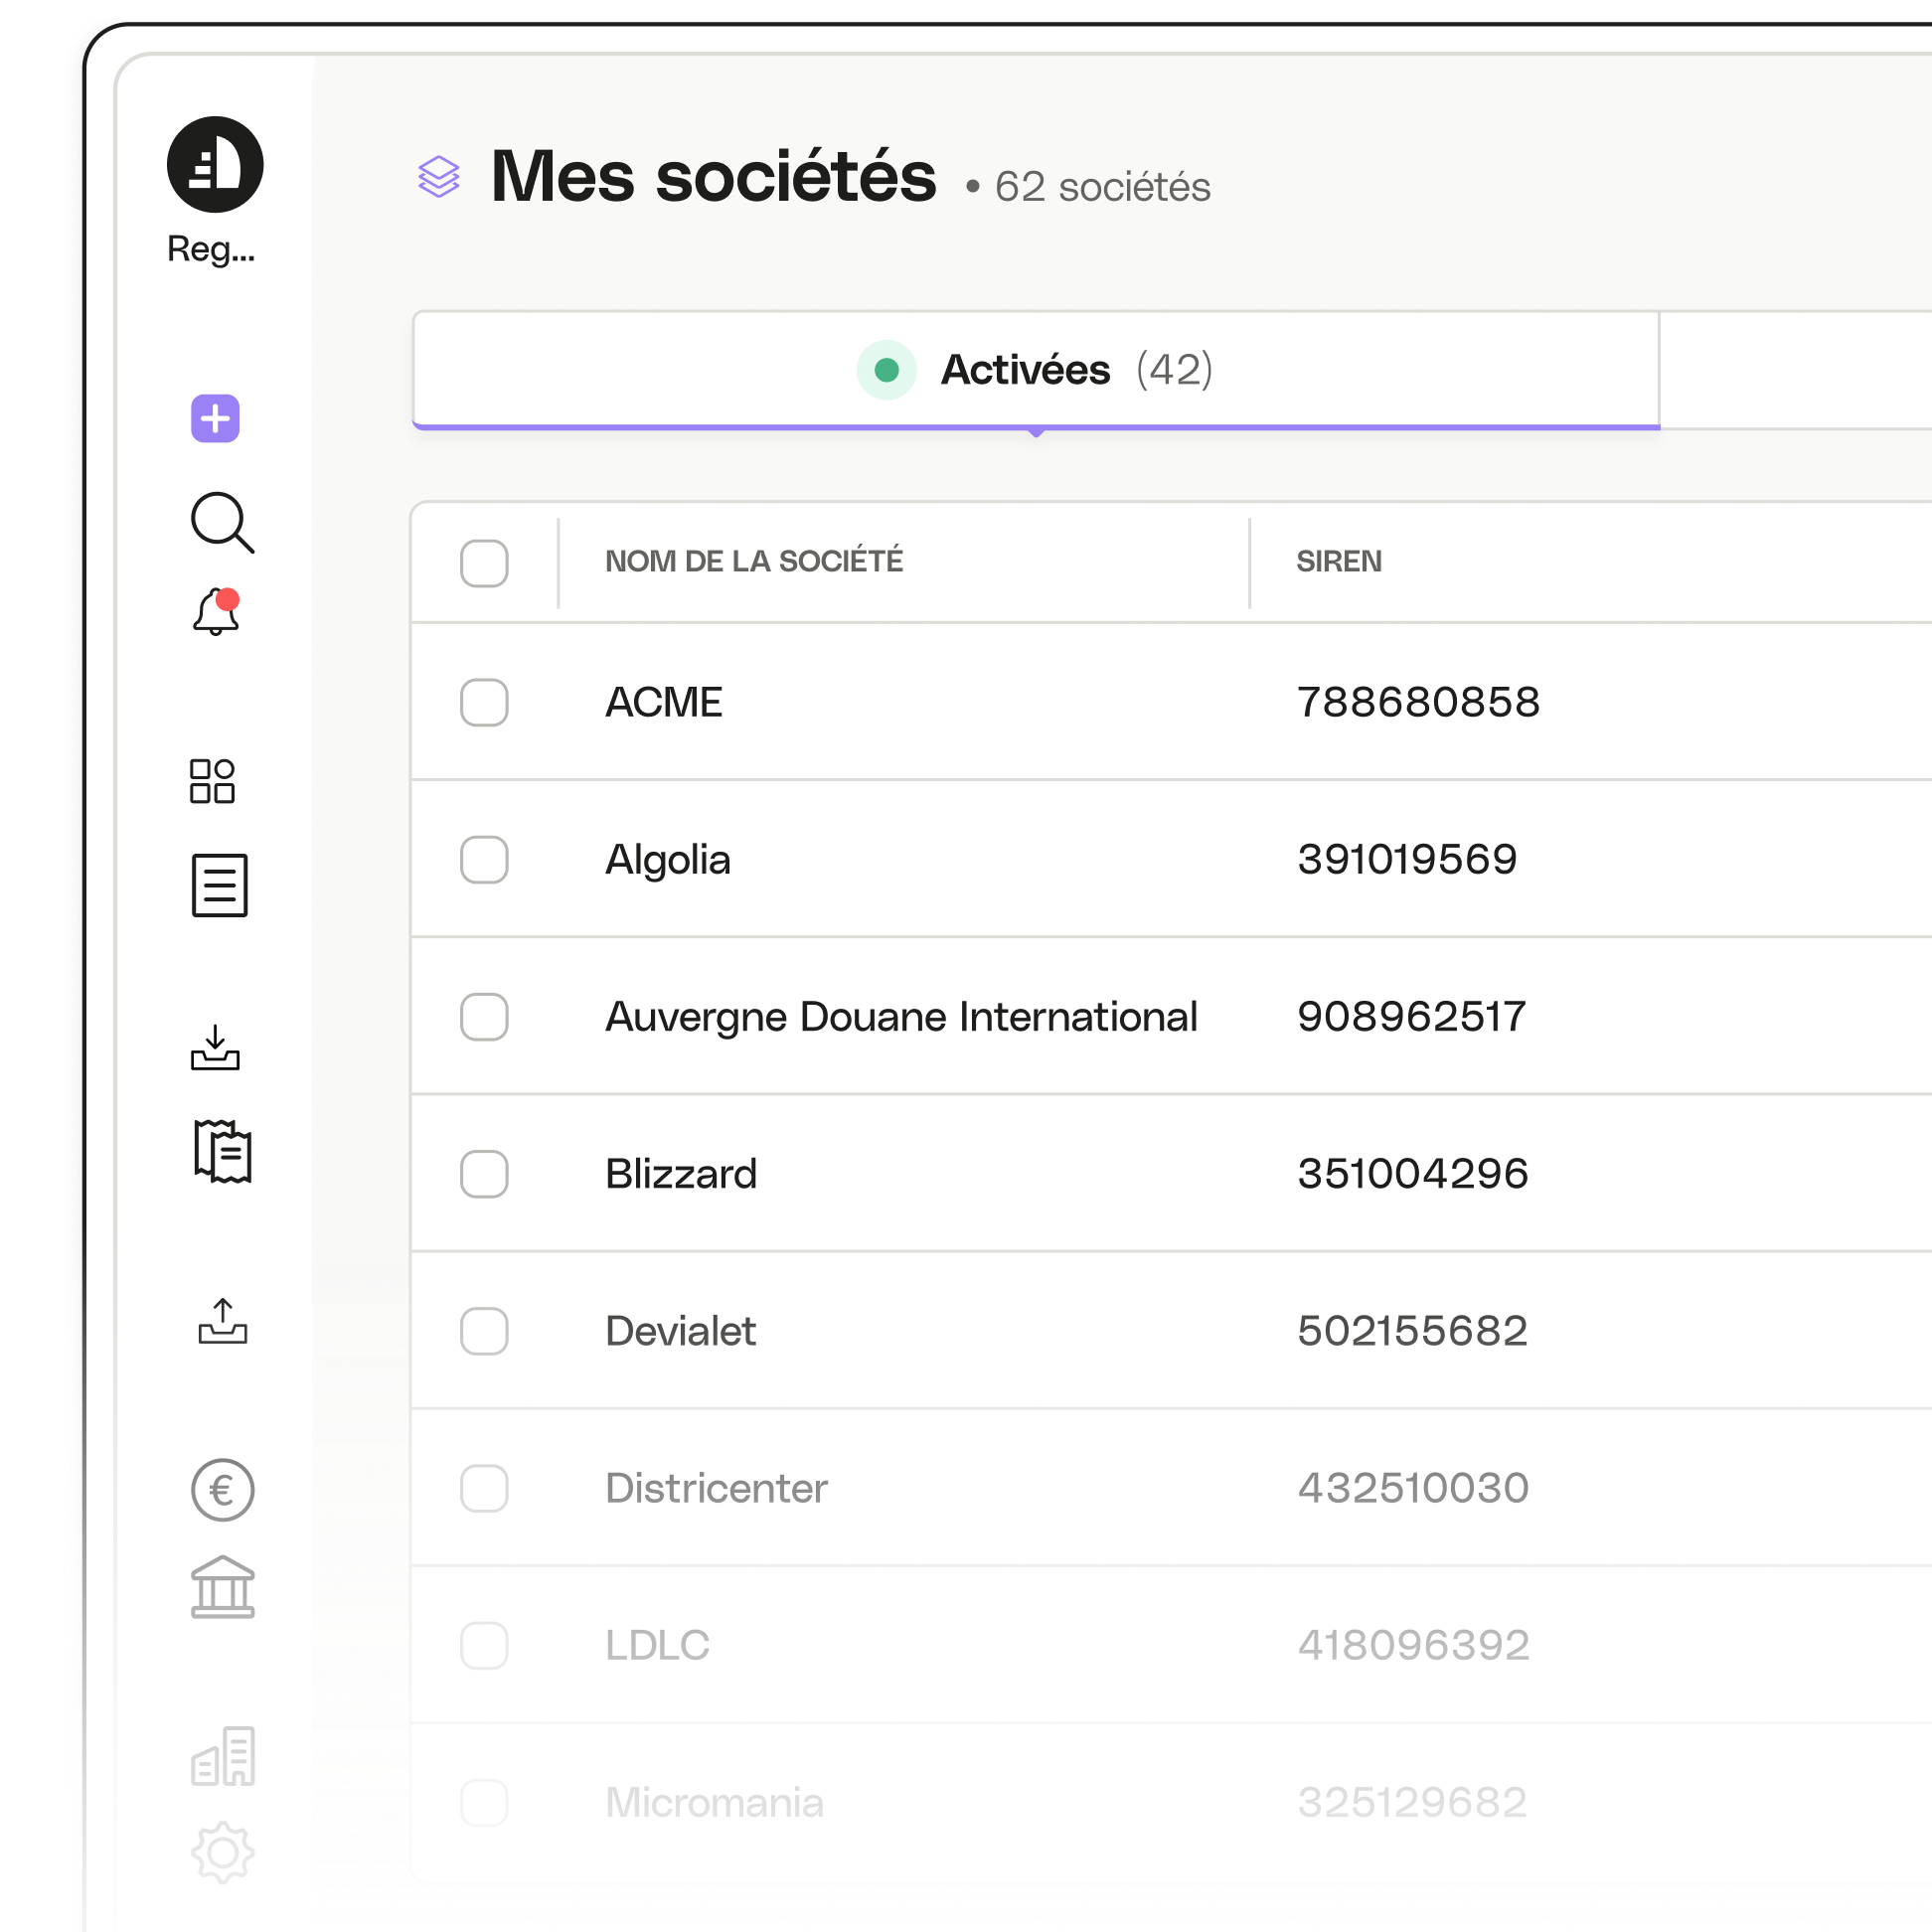This screenshot has width=1932, height=1932.
Task: Open the Districenter company name
Action: click(716, 1488)
